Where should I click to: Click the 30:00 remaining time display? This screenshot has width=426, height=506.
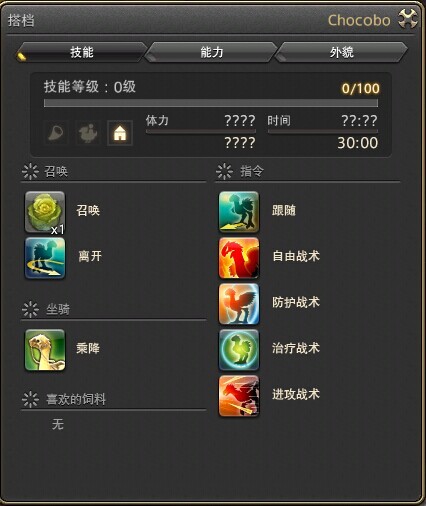coord(358,143)
